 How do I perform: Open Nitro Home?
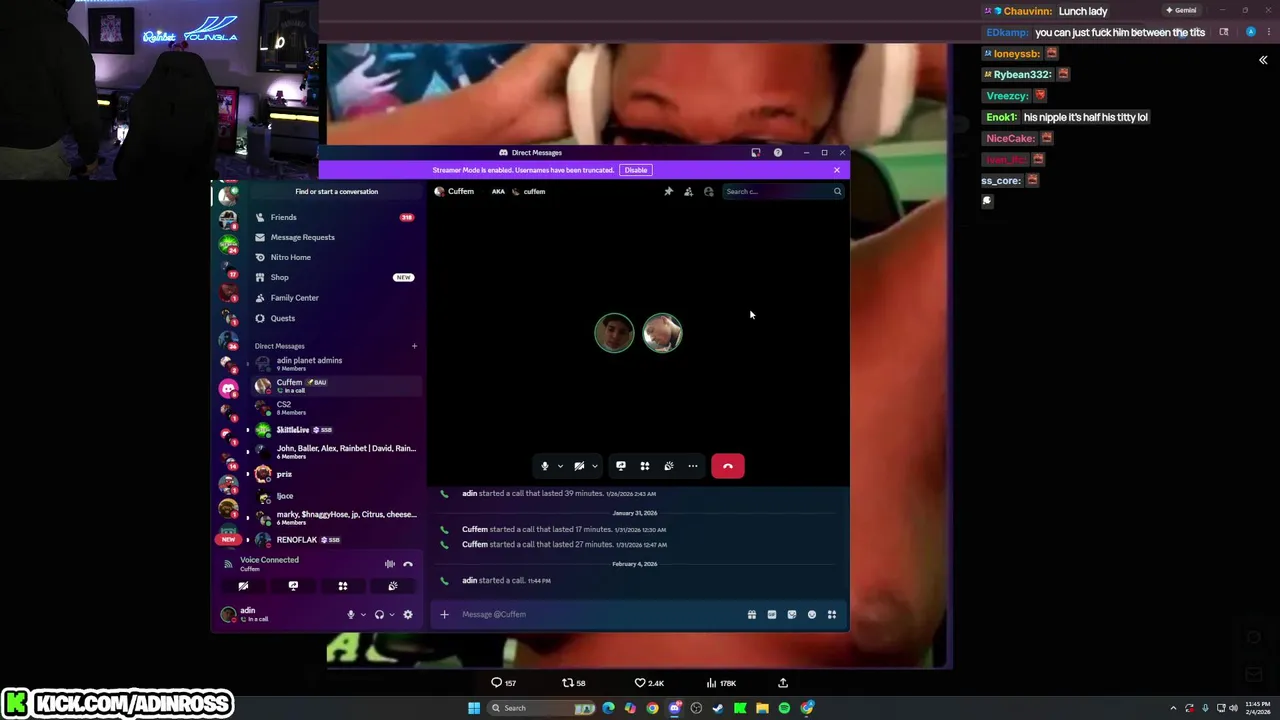click(x=335, y=257)
